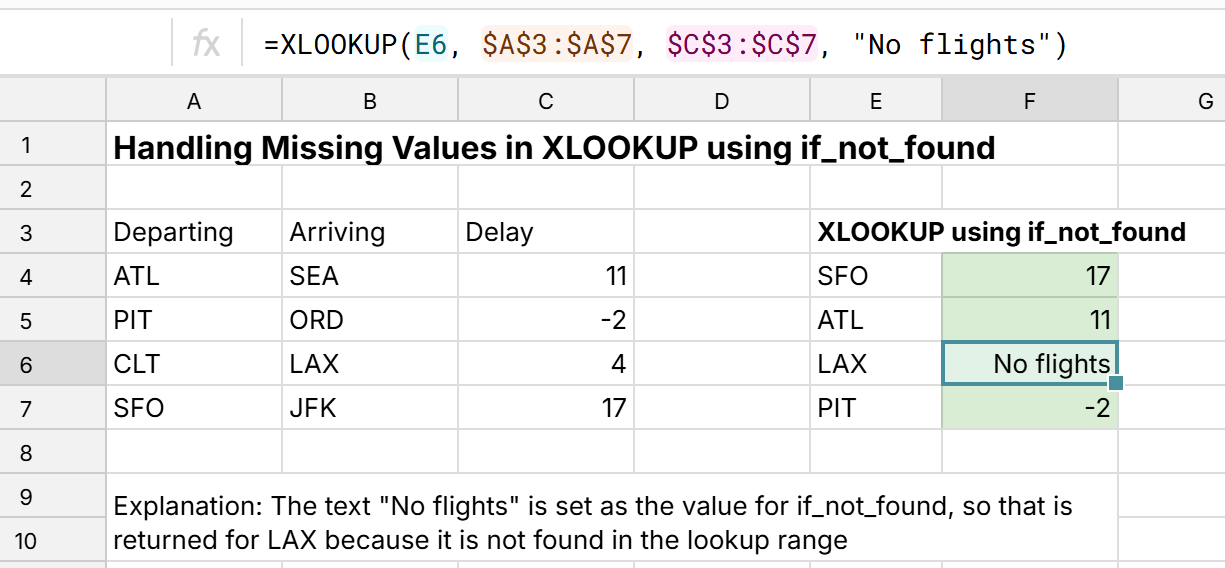Select column C header
The width and height of the screenshot is (1225, 568).
(x=545, y=100)
